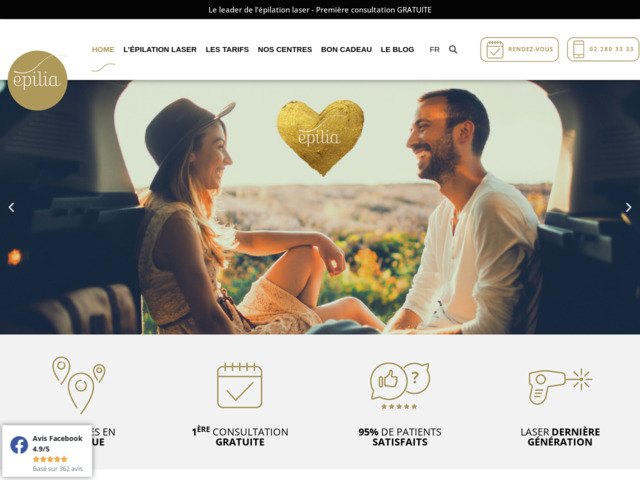The width and height of the screenshot is (640, 480).
Task: Click the phone icon beside 02 280 33 33
Action: (578, 49)
